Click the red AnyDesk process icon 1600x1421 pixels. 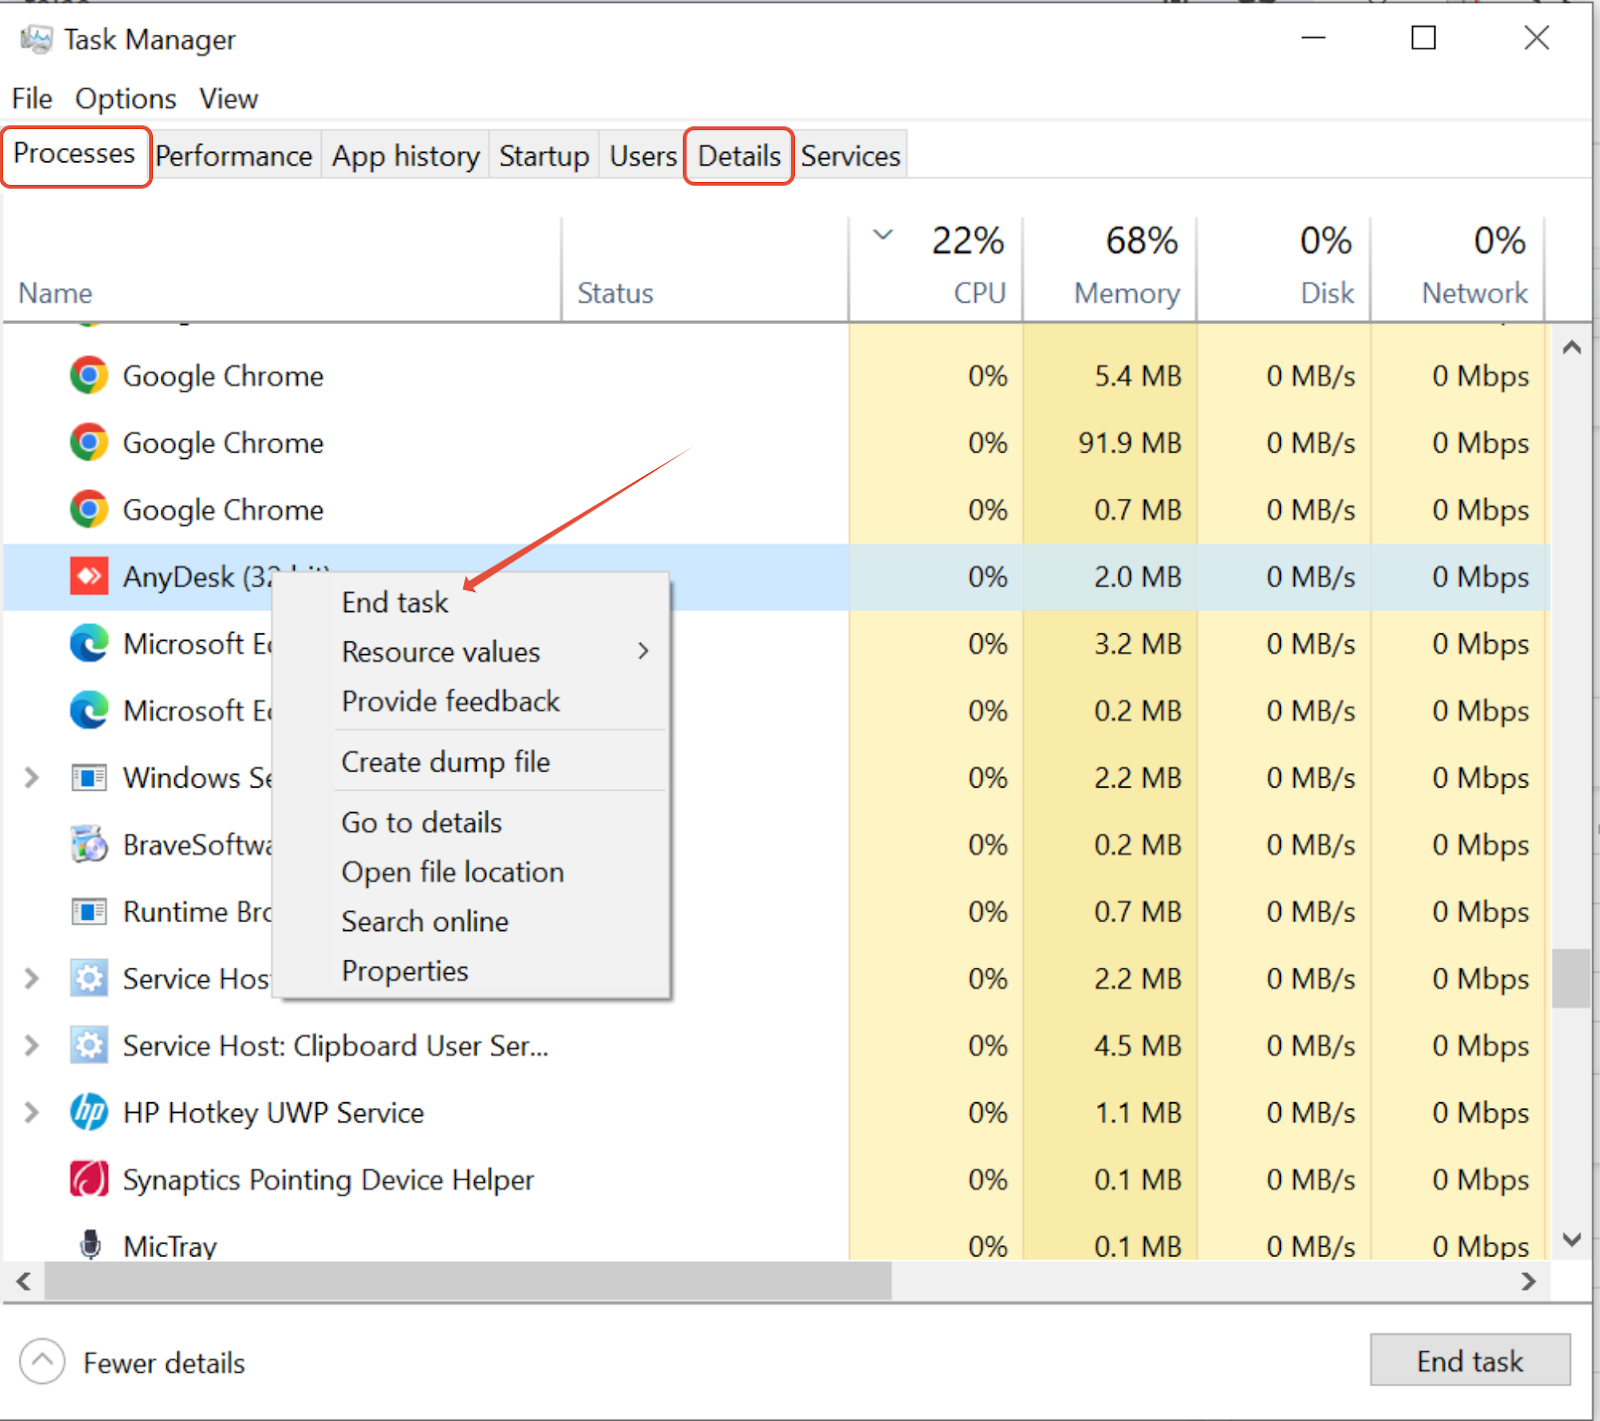tap(89, 577)
